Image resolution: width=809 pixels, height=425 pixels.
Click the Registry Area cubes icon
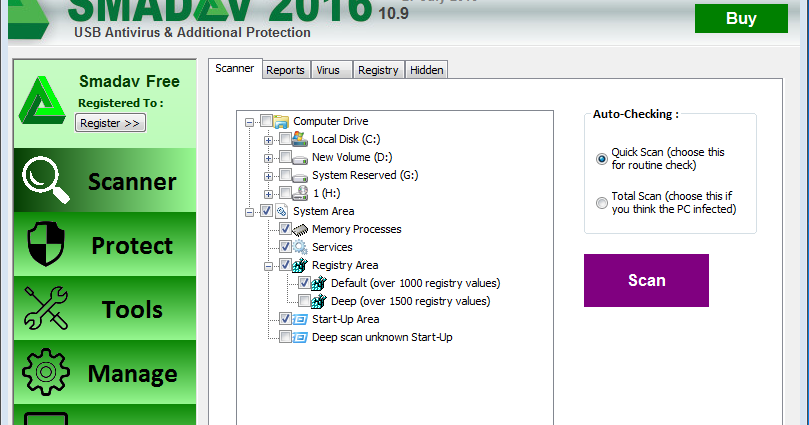300,265
